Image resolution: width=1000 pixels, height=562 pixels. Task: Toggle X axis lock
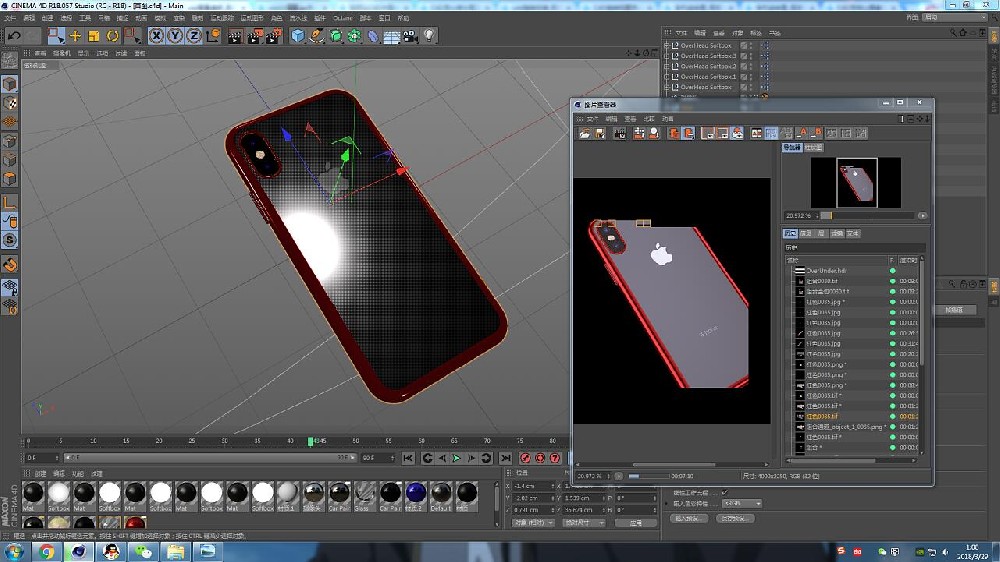point(156,36)
